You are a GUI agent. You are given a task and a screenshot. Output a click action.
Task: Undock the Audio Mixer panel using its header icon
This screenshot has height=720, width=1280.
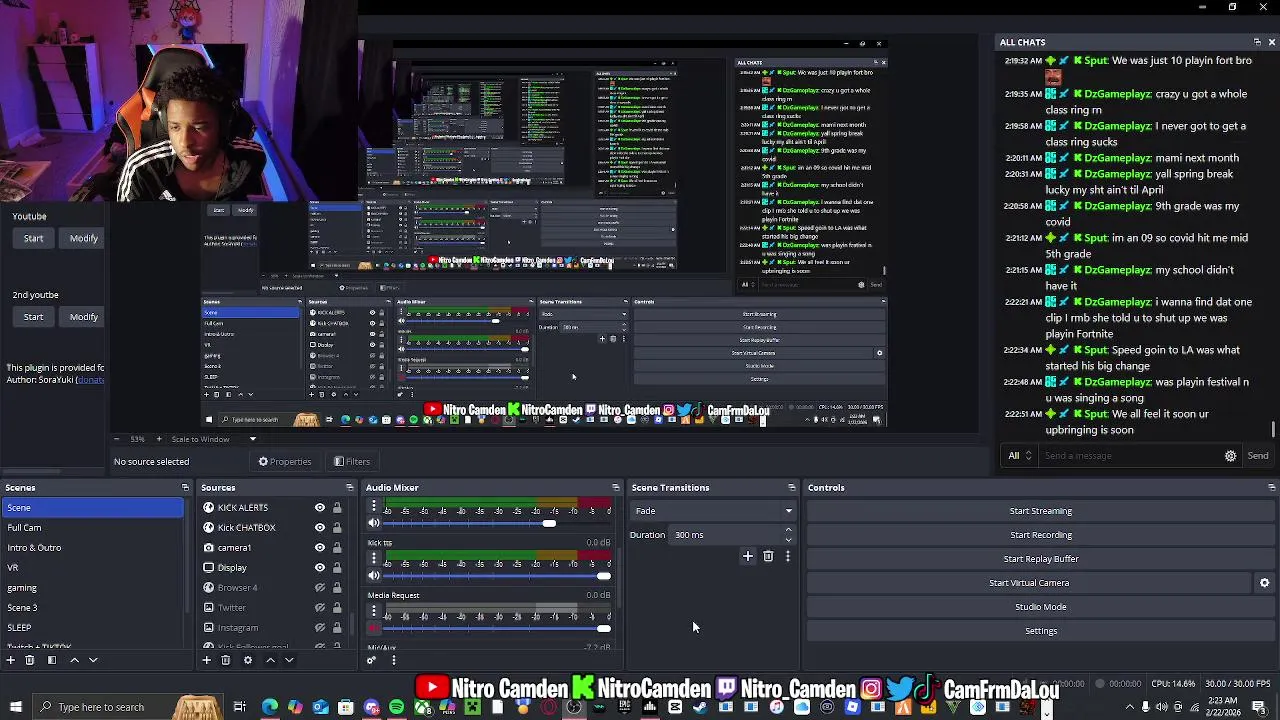pyautogui.click(x=615, y=487)
